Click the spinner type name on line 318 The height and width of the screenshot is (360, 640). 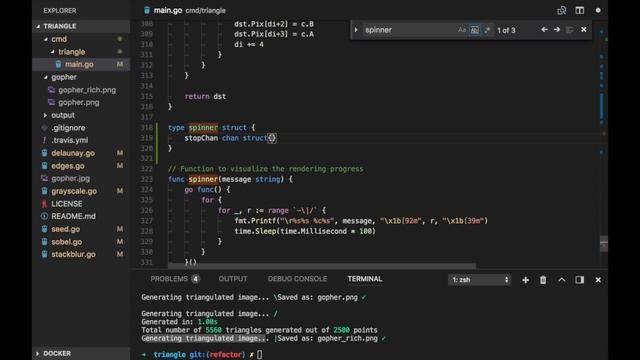tap(203, 128)
